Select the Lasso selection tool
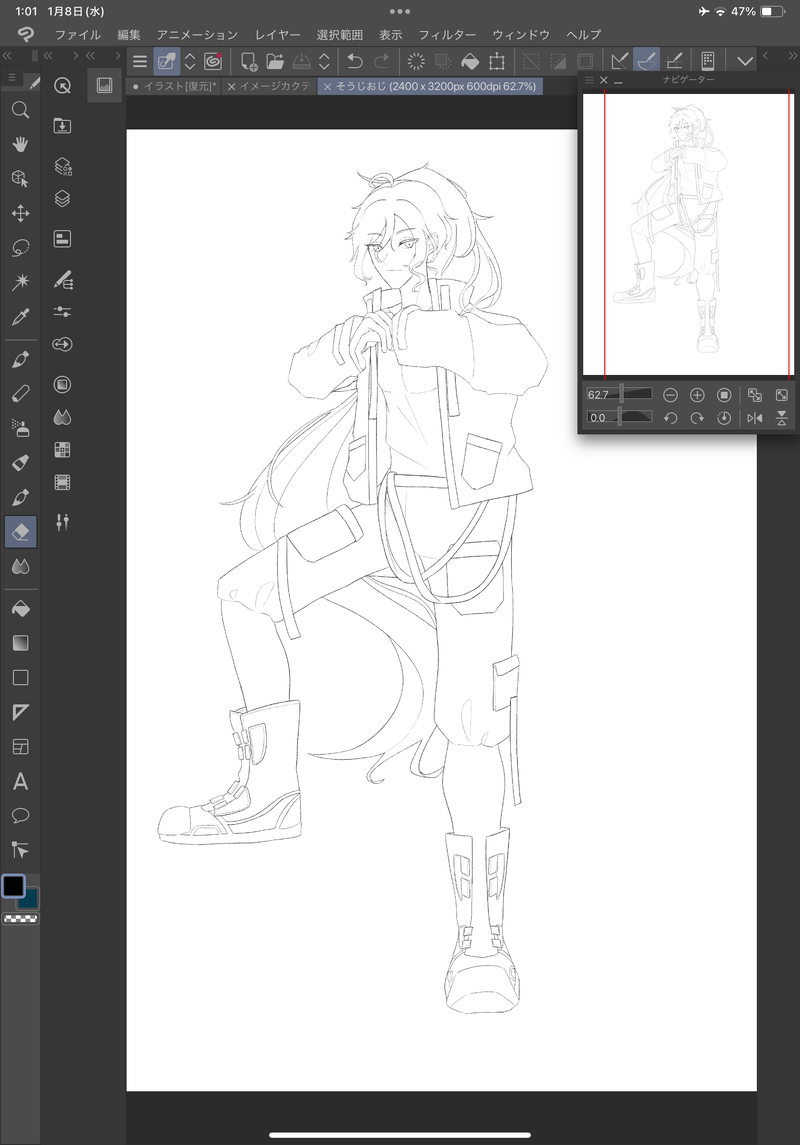The width and height of the screenshot is (800, 1145). click(20, 248)
